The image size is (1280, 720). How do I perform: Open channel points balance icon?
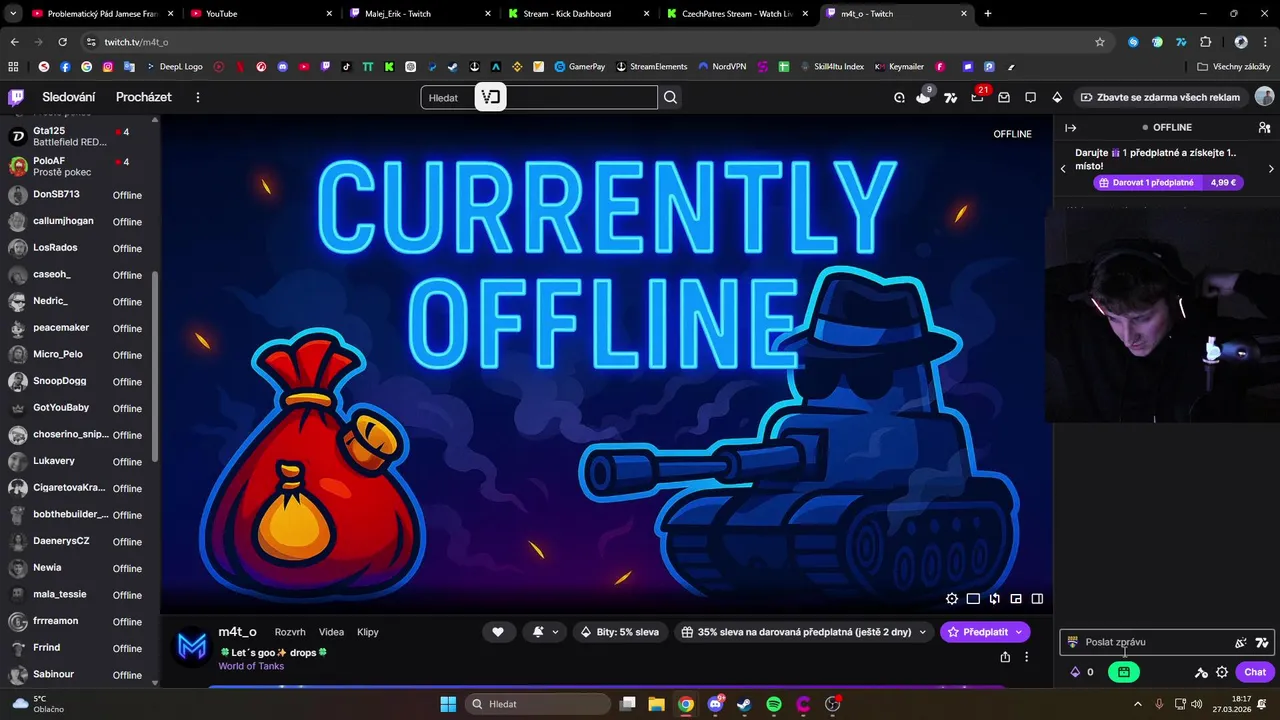(x=1083, y=672)
